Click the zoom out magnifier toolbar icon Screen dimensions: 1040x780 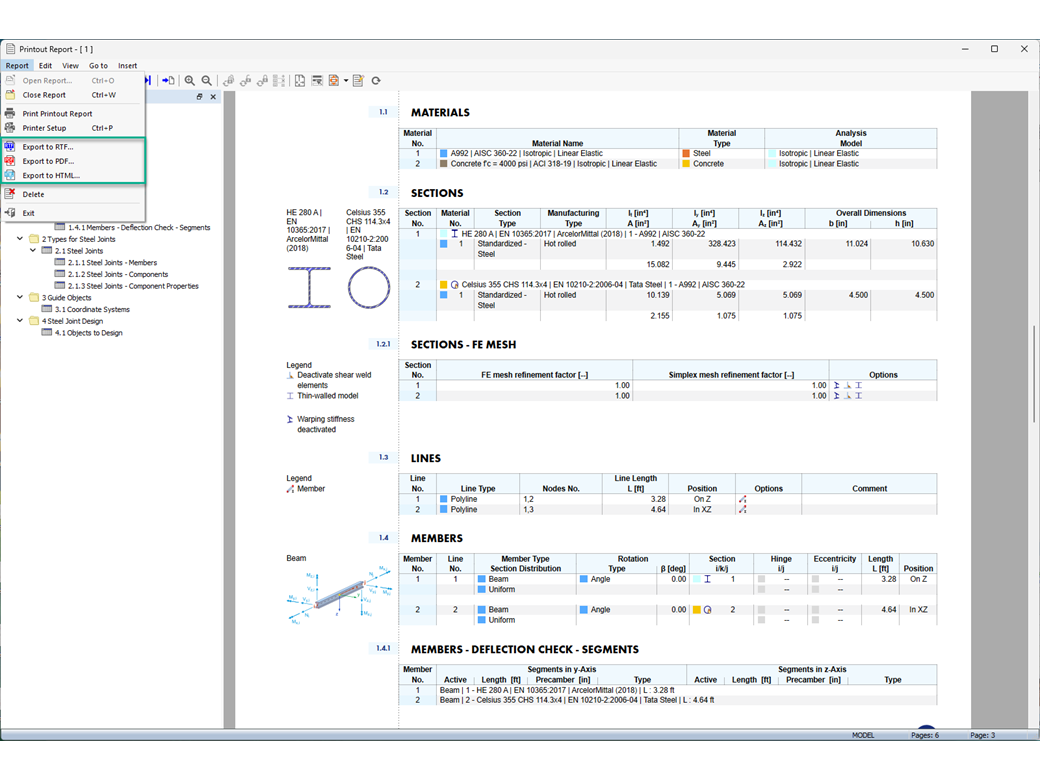click(207, 80)
